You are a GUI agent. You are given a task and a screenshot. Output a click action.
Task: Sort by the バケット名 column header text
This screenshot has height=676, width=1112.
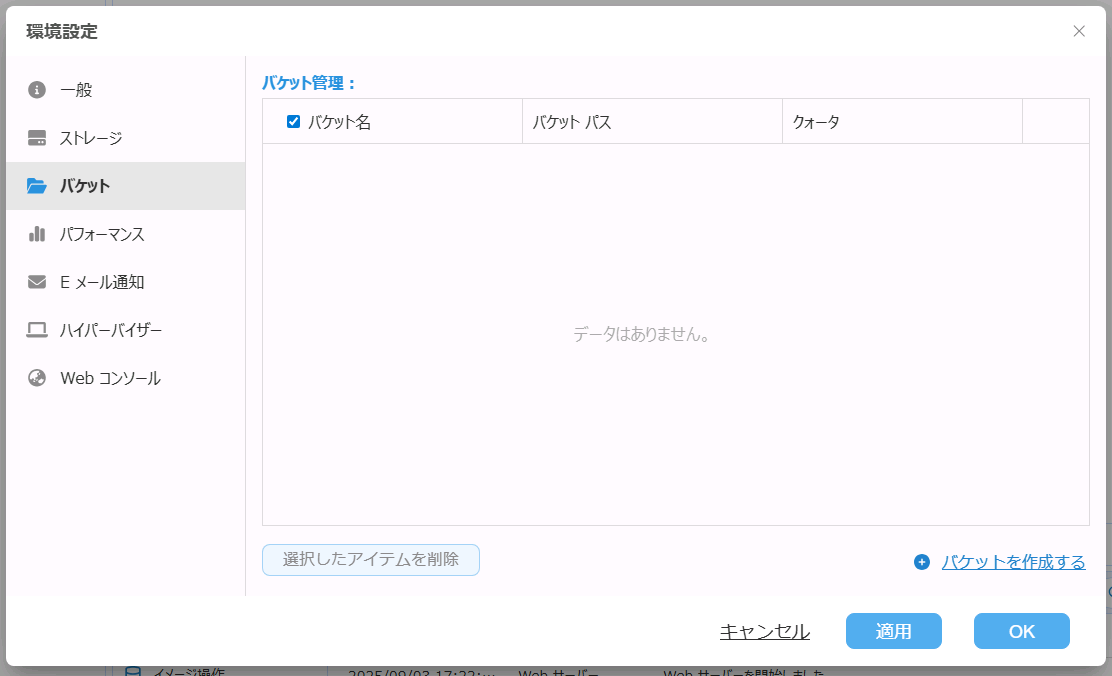[x=339, y=122]
